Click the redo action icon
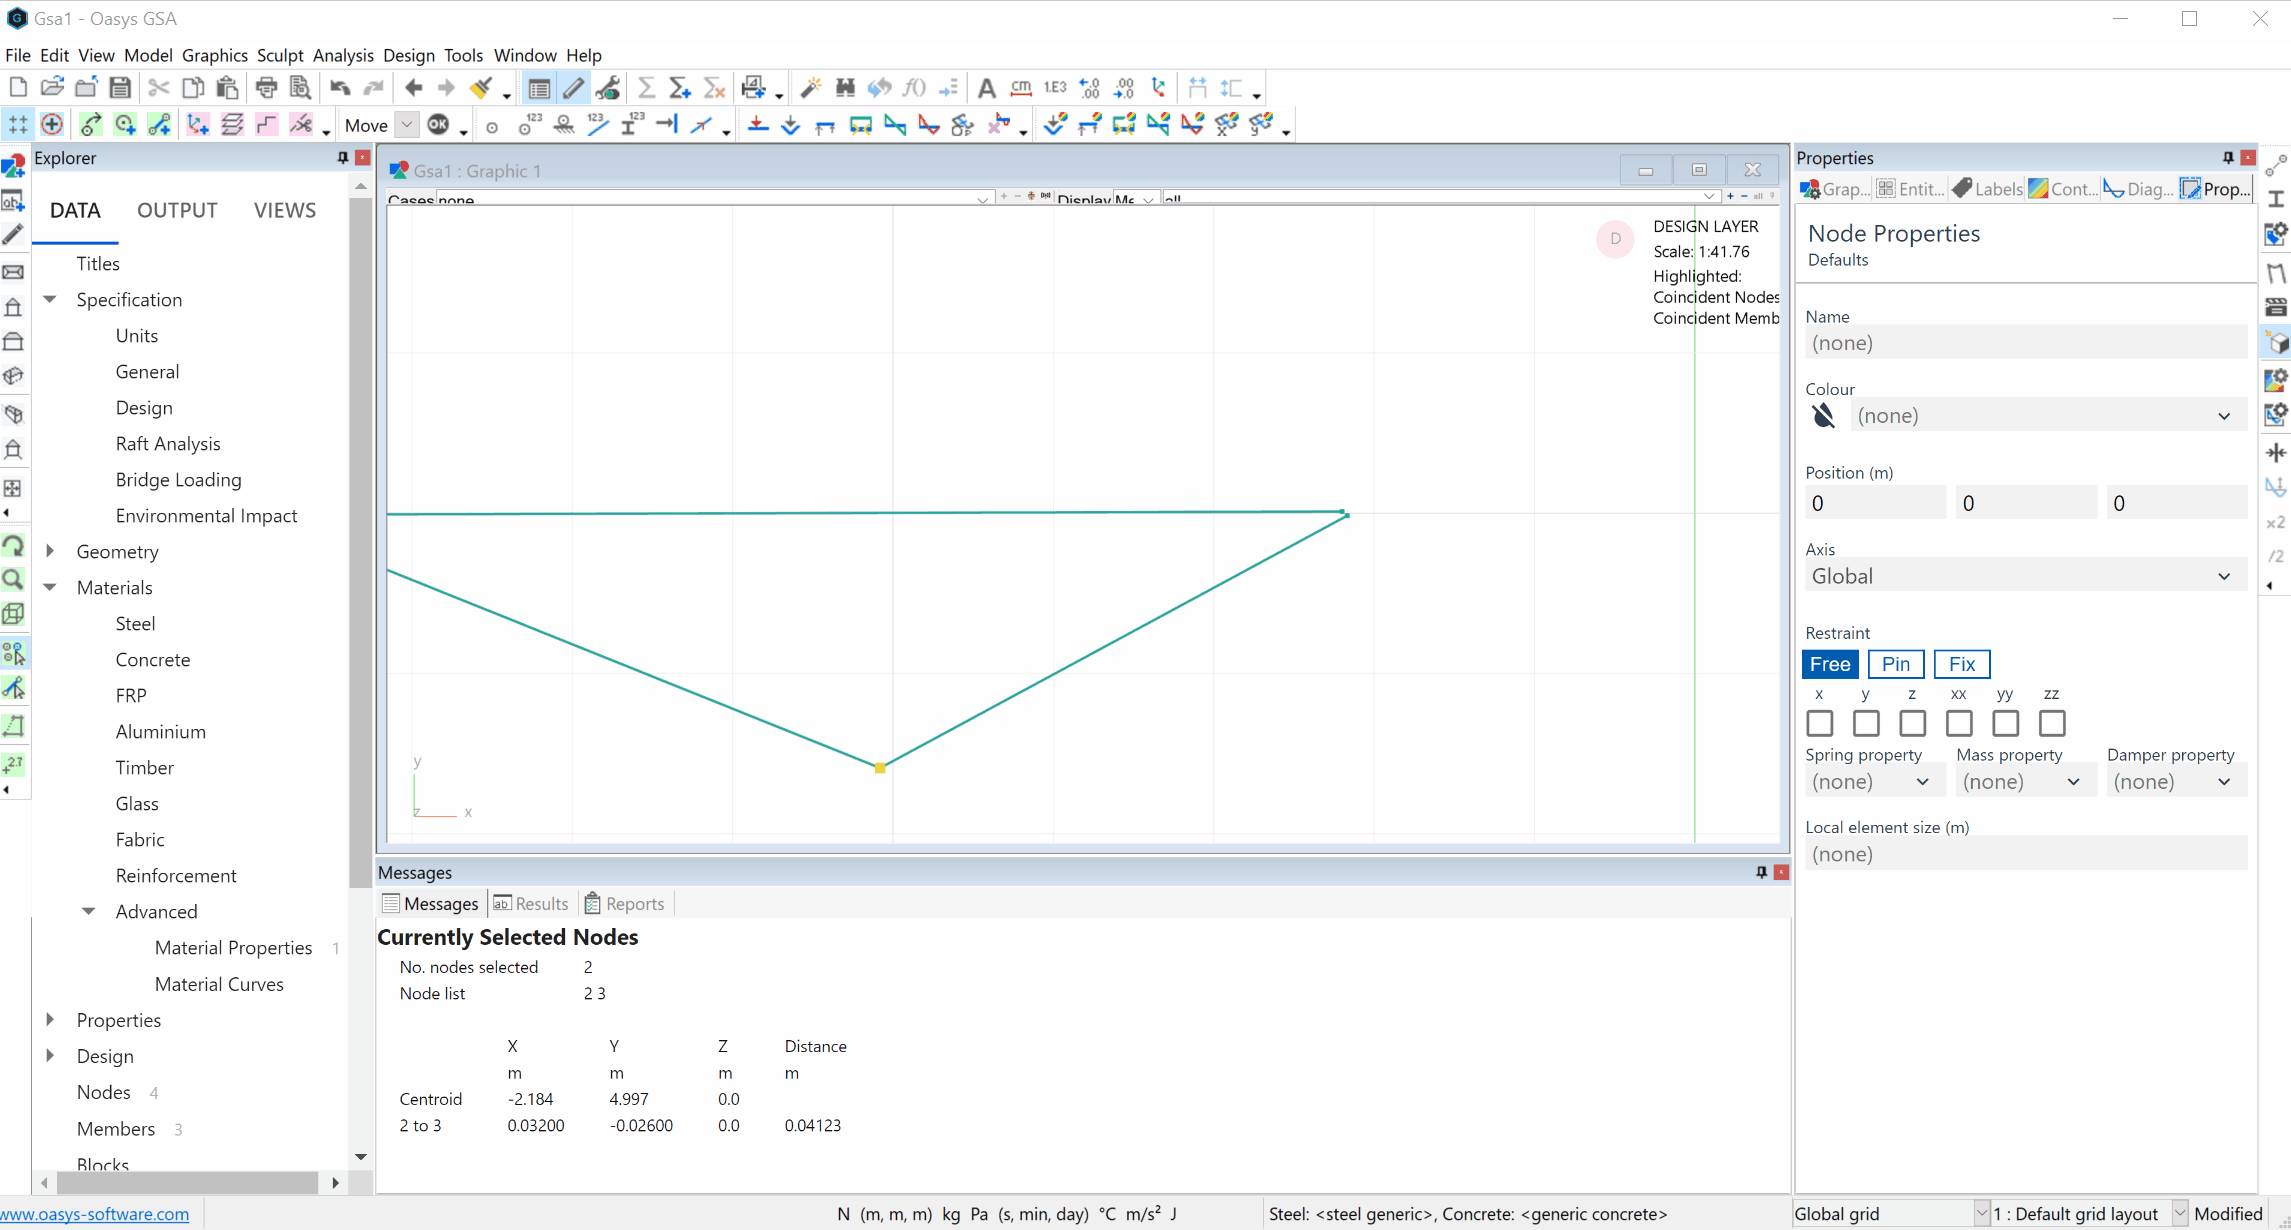Image resolution: width=2291 pixels, height=1230 pixels. click(x=374, y=89)
